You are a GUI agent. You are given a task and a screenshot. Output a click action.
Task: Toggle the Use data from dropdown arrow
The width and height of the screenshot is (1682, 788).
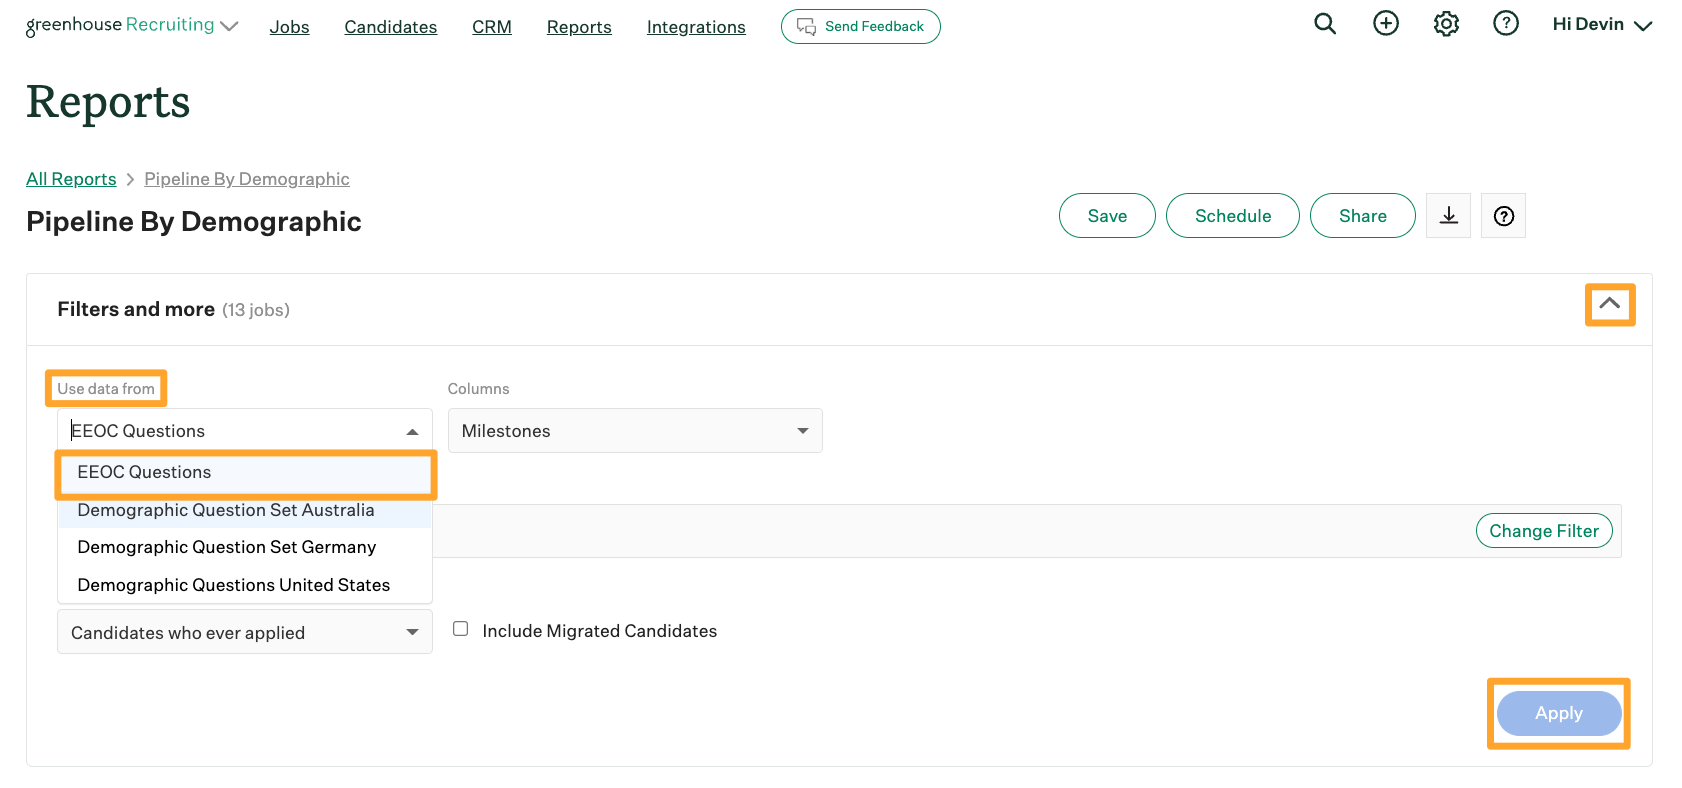(412, 431)
